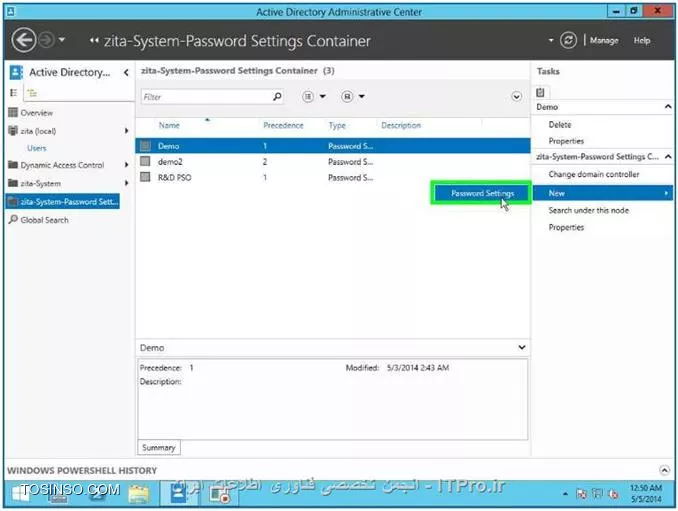
Task: Expand filter criteria chevron at right
Action: pos(516,96)
